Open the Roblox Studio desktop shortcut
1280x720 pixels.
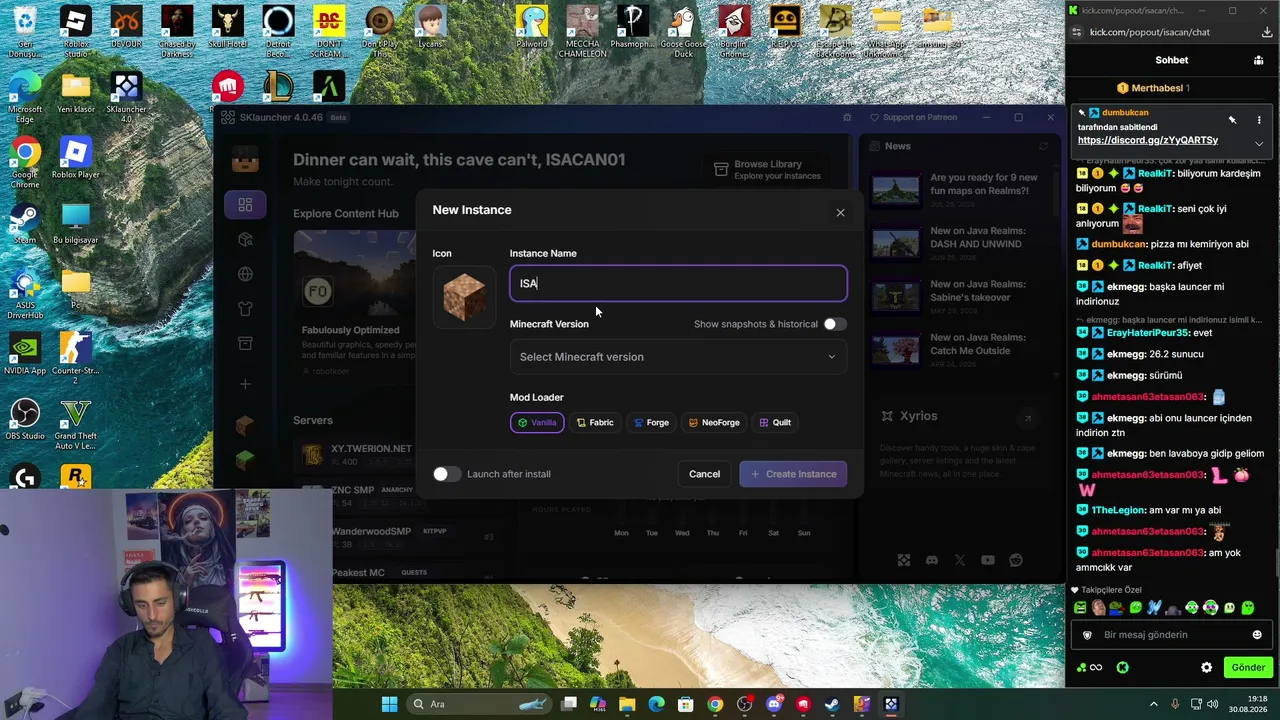76,31
